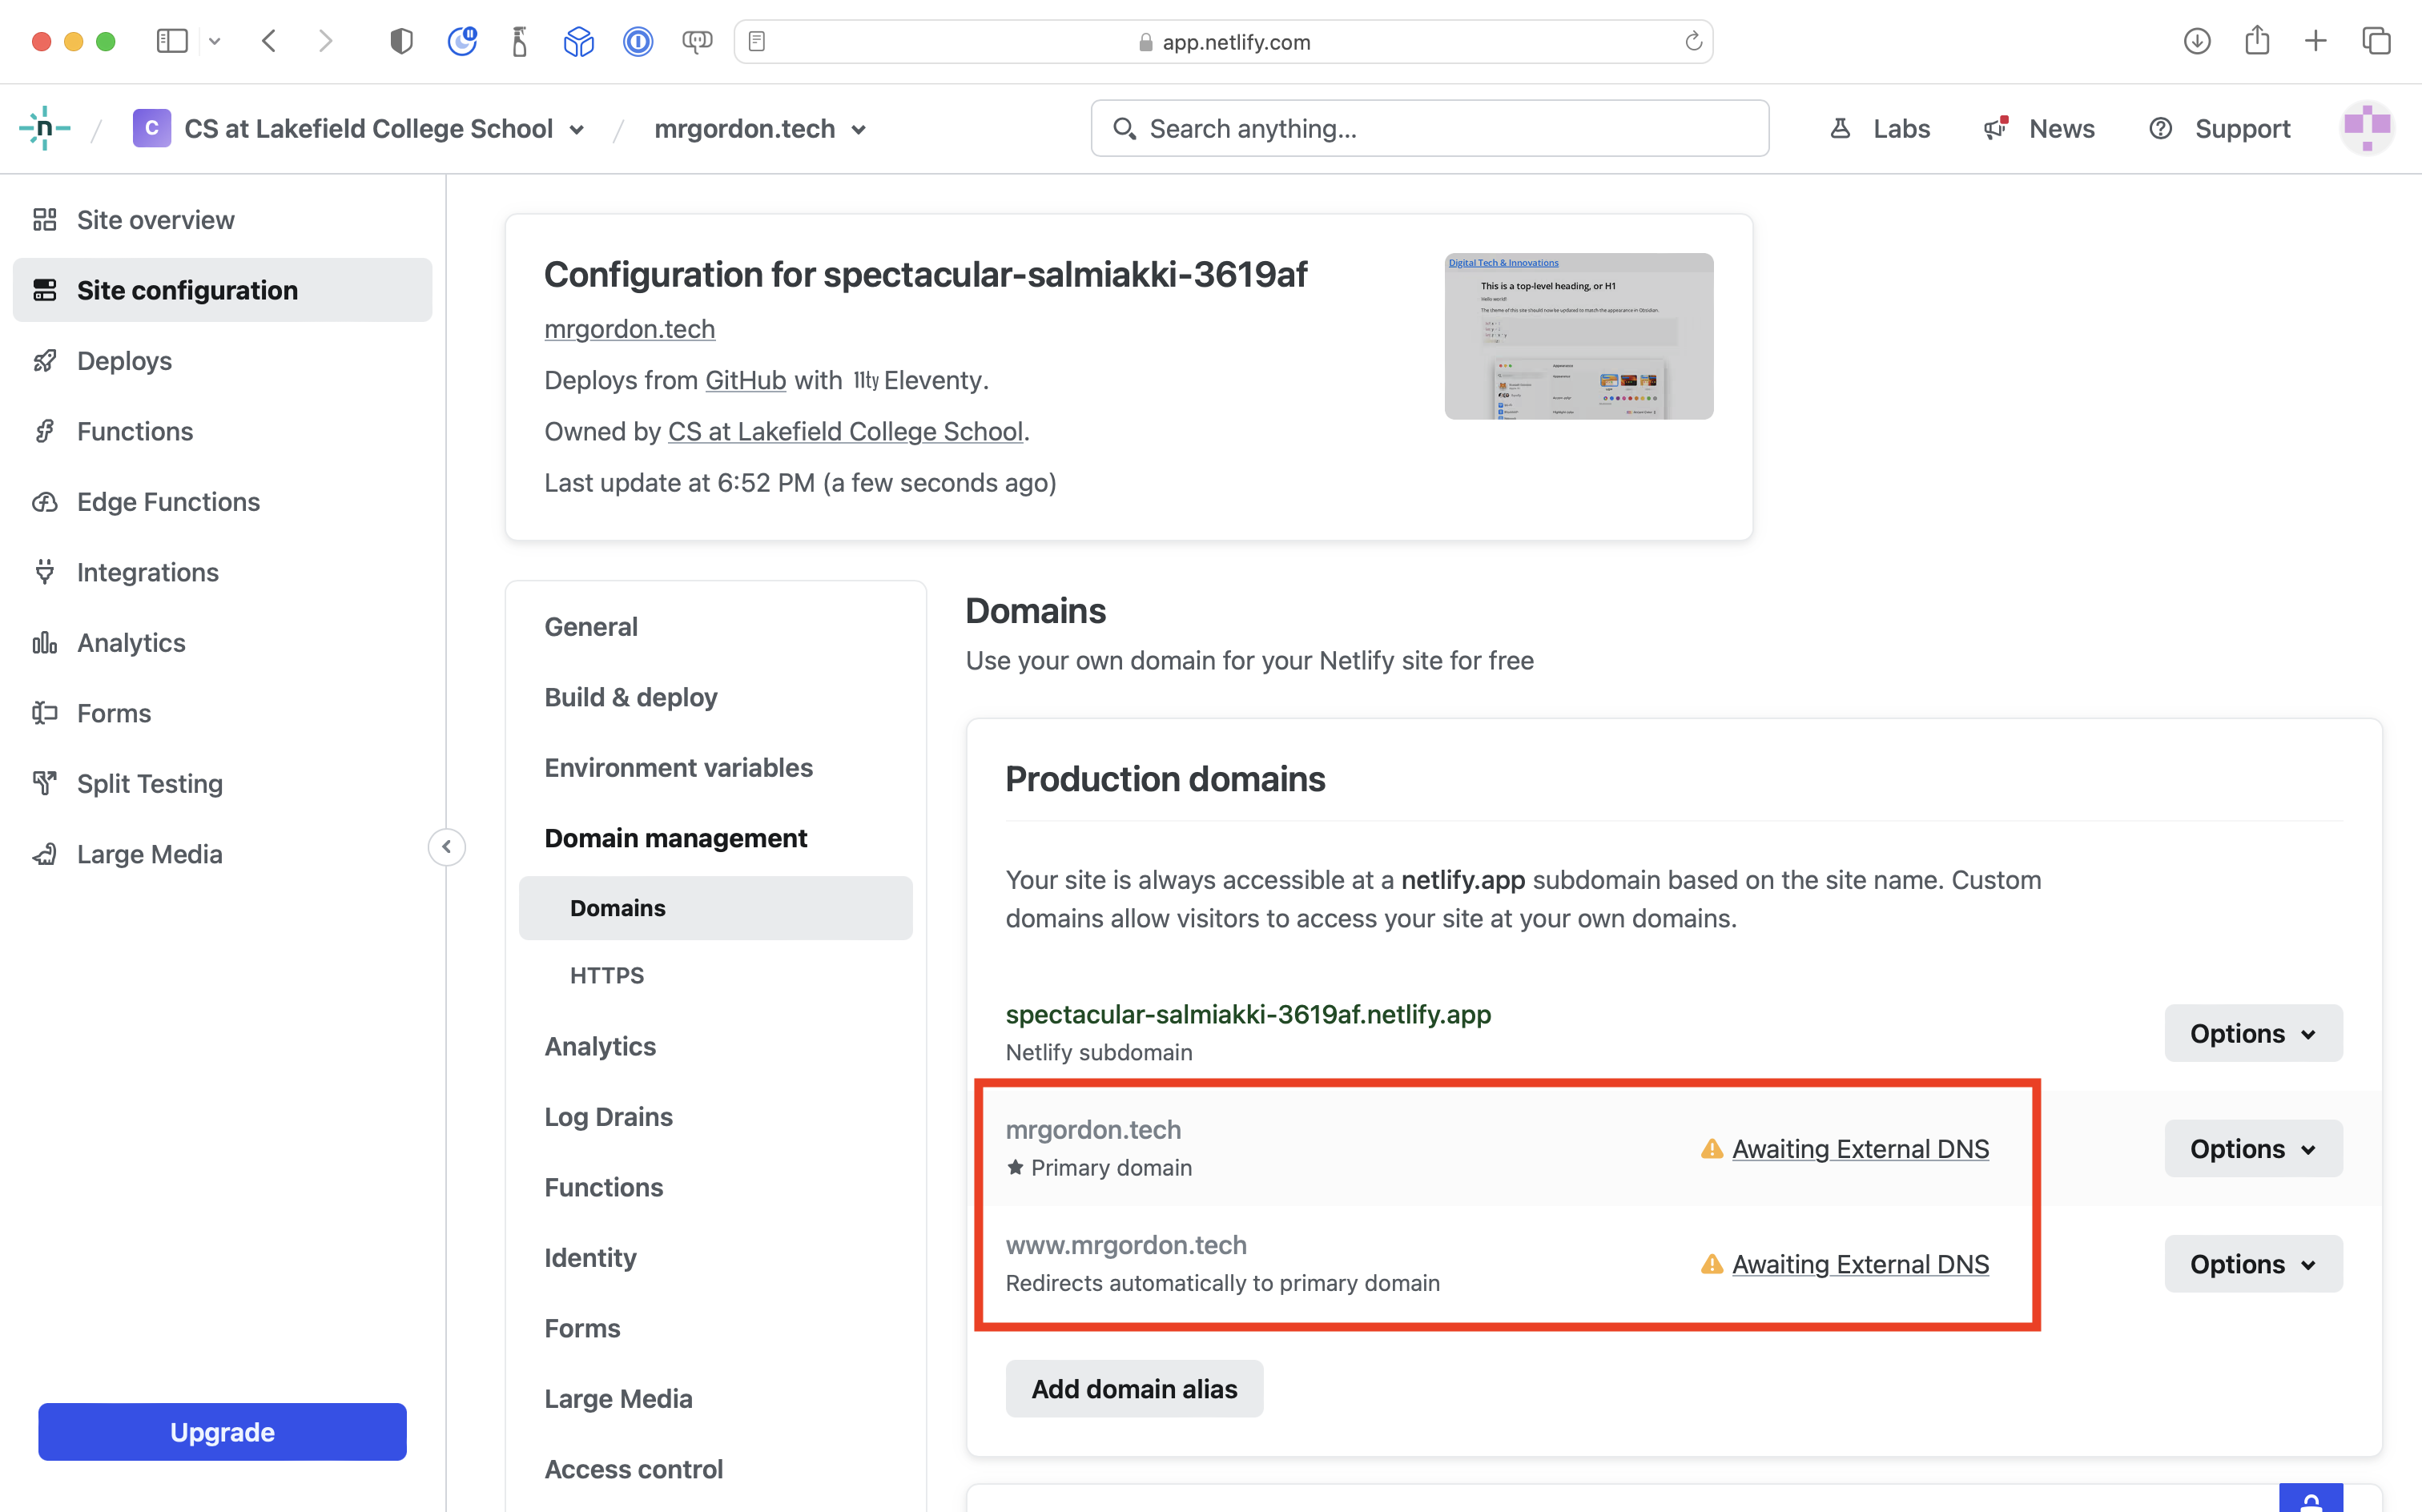Open the 1Password extension icon
This screenshot has width=2422, height=1512.
[638, 41]
